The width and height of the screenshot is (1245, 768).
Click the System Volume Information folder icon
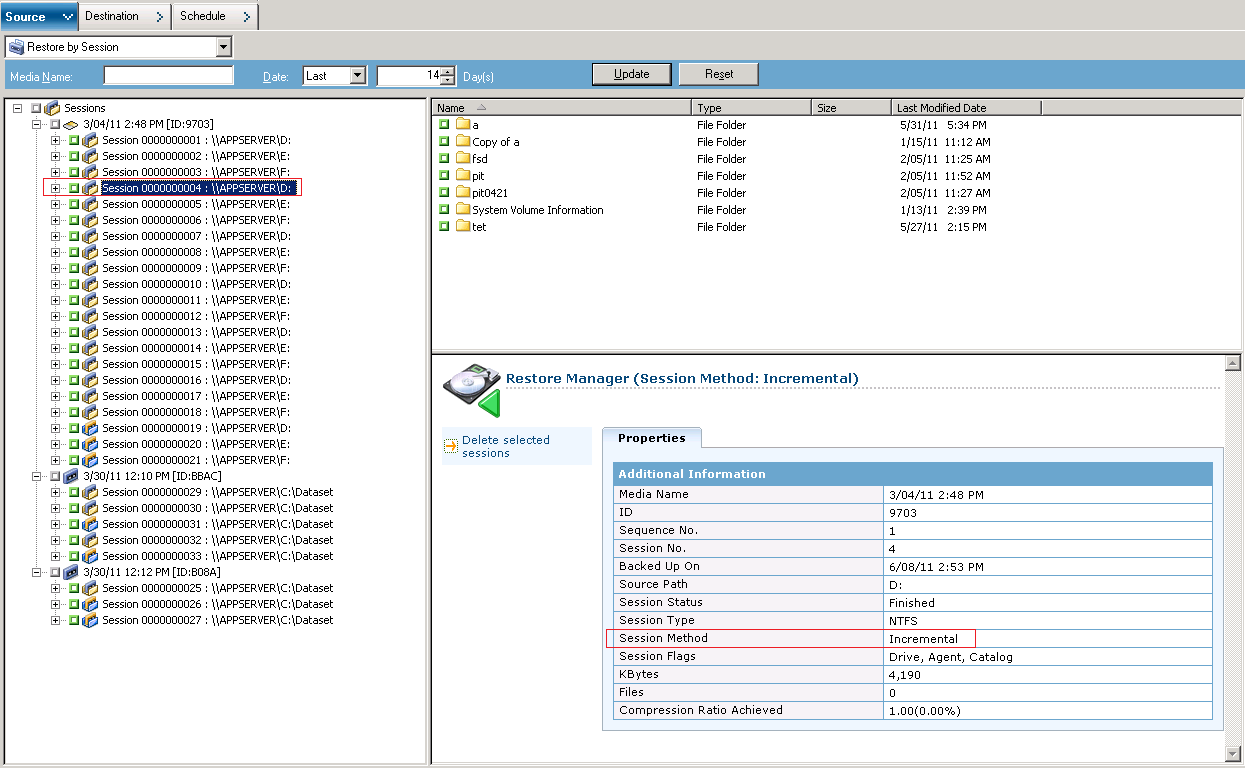(462, 210)
